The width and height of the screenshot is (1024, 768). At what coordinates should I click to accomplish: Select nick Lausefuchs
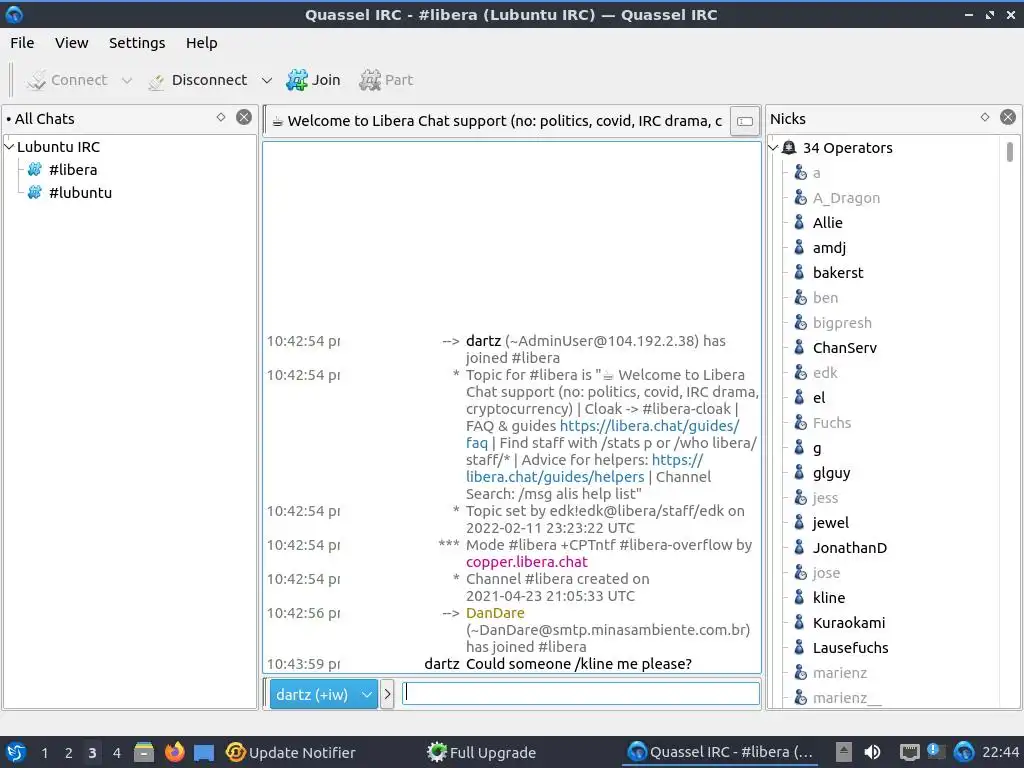coord(850,648)
